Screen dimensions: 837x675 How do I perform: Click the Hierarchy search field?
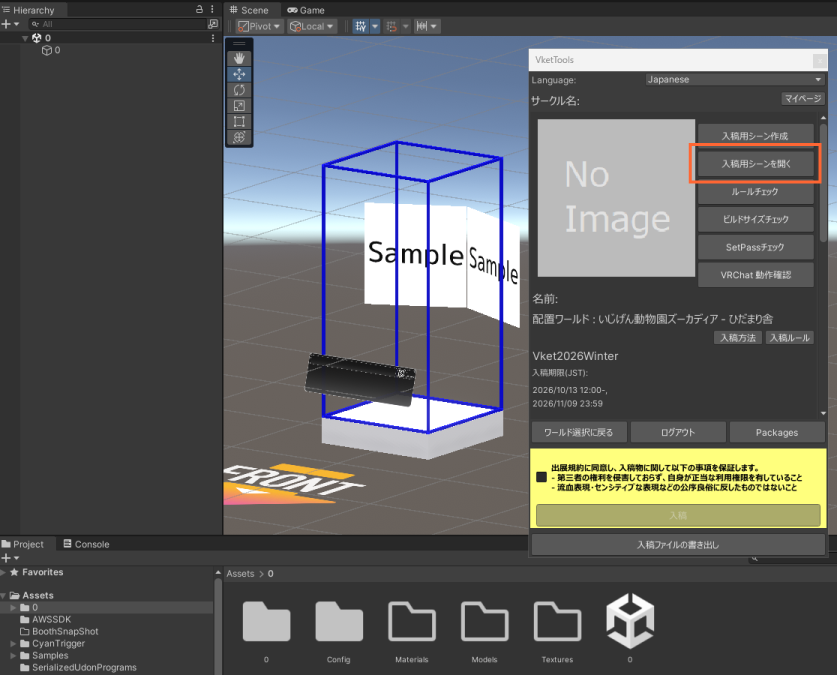click(119, 24)
